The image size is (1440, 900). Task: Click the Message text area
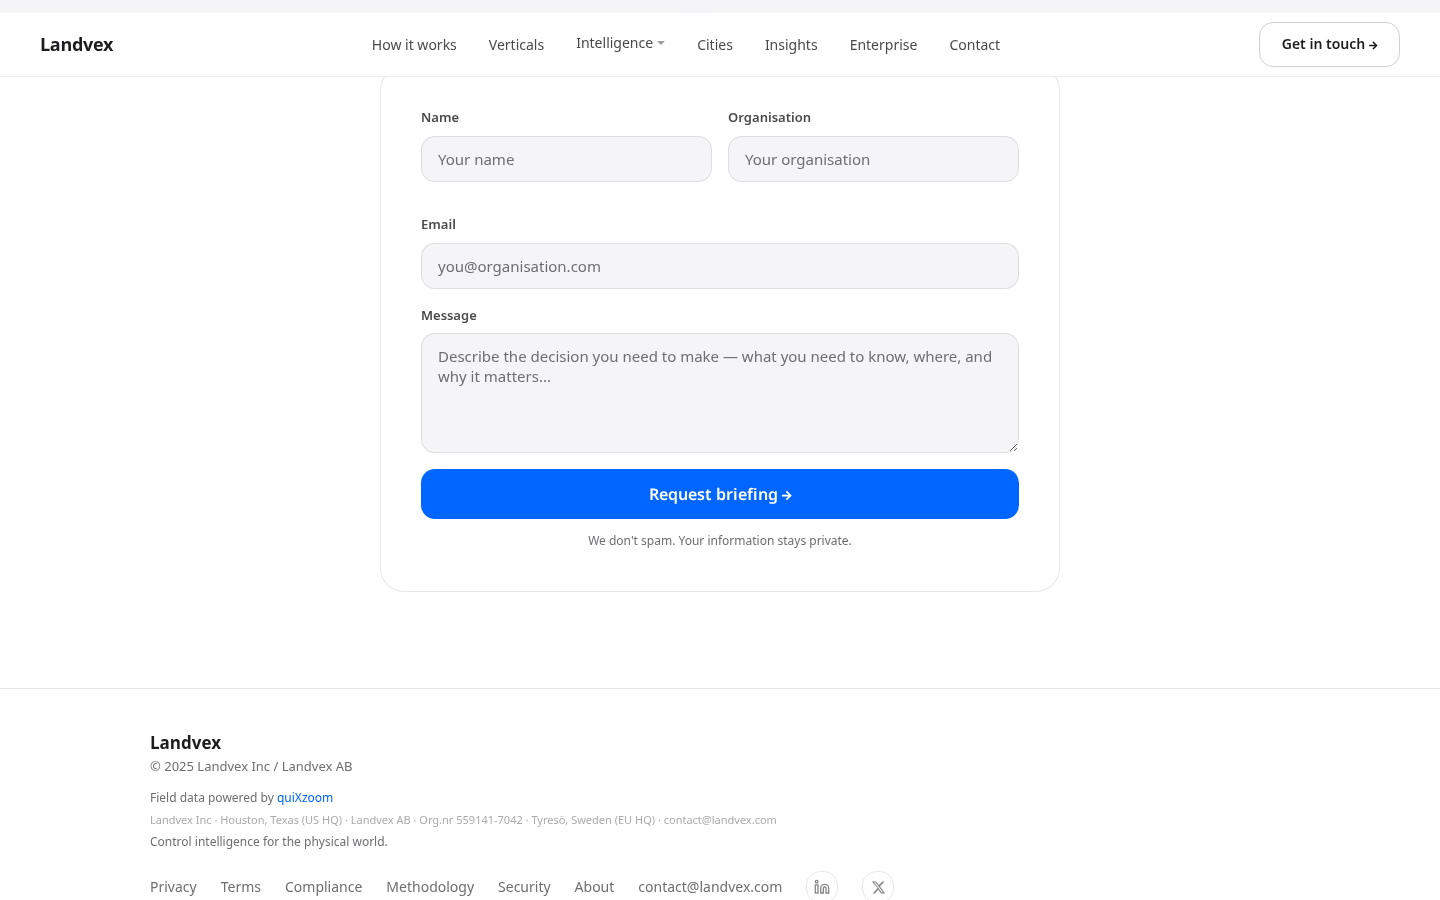point(720,393)
